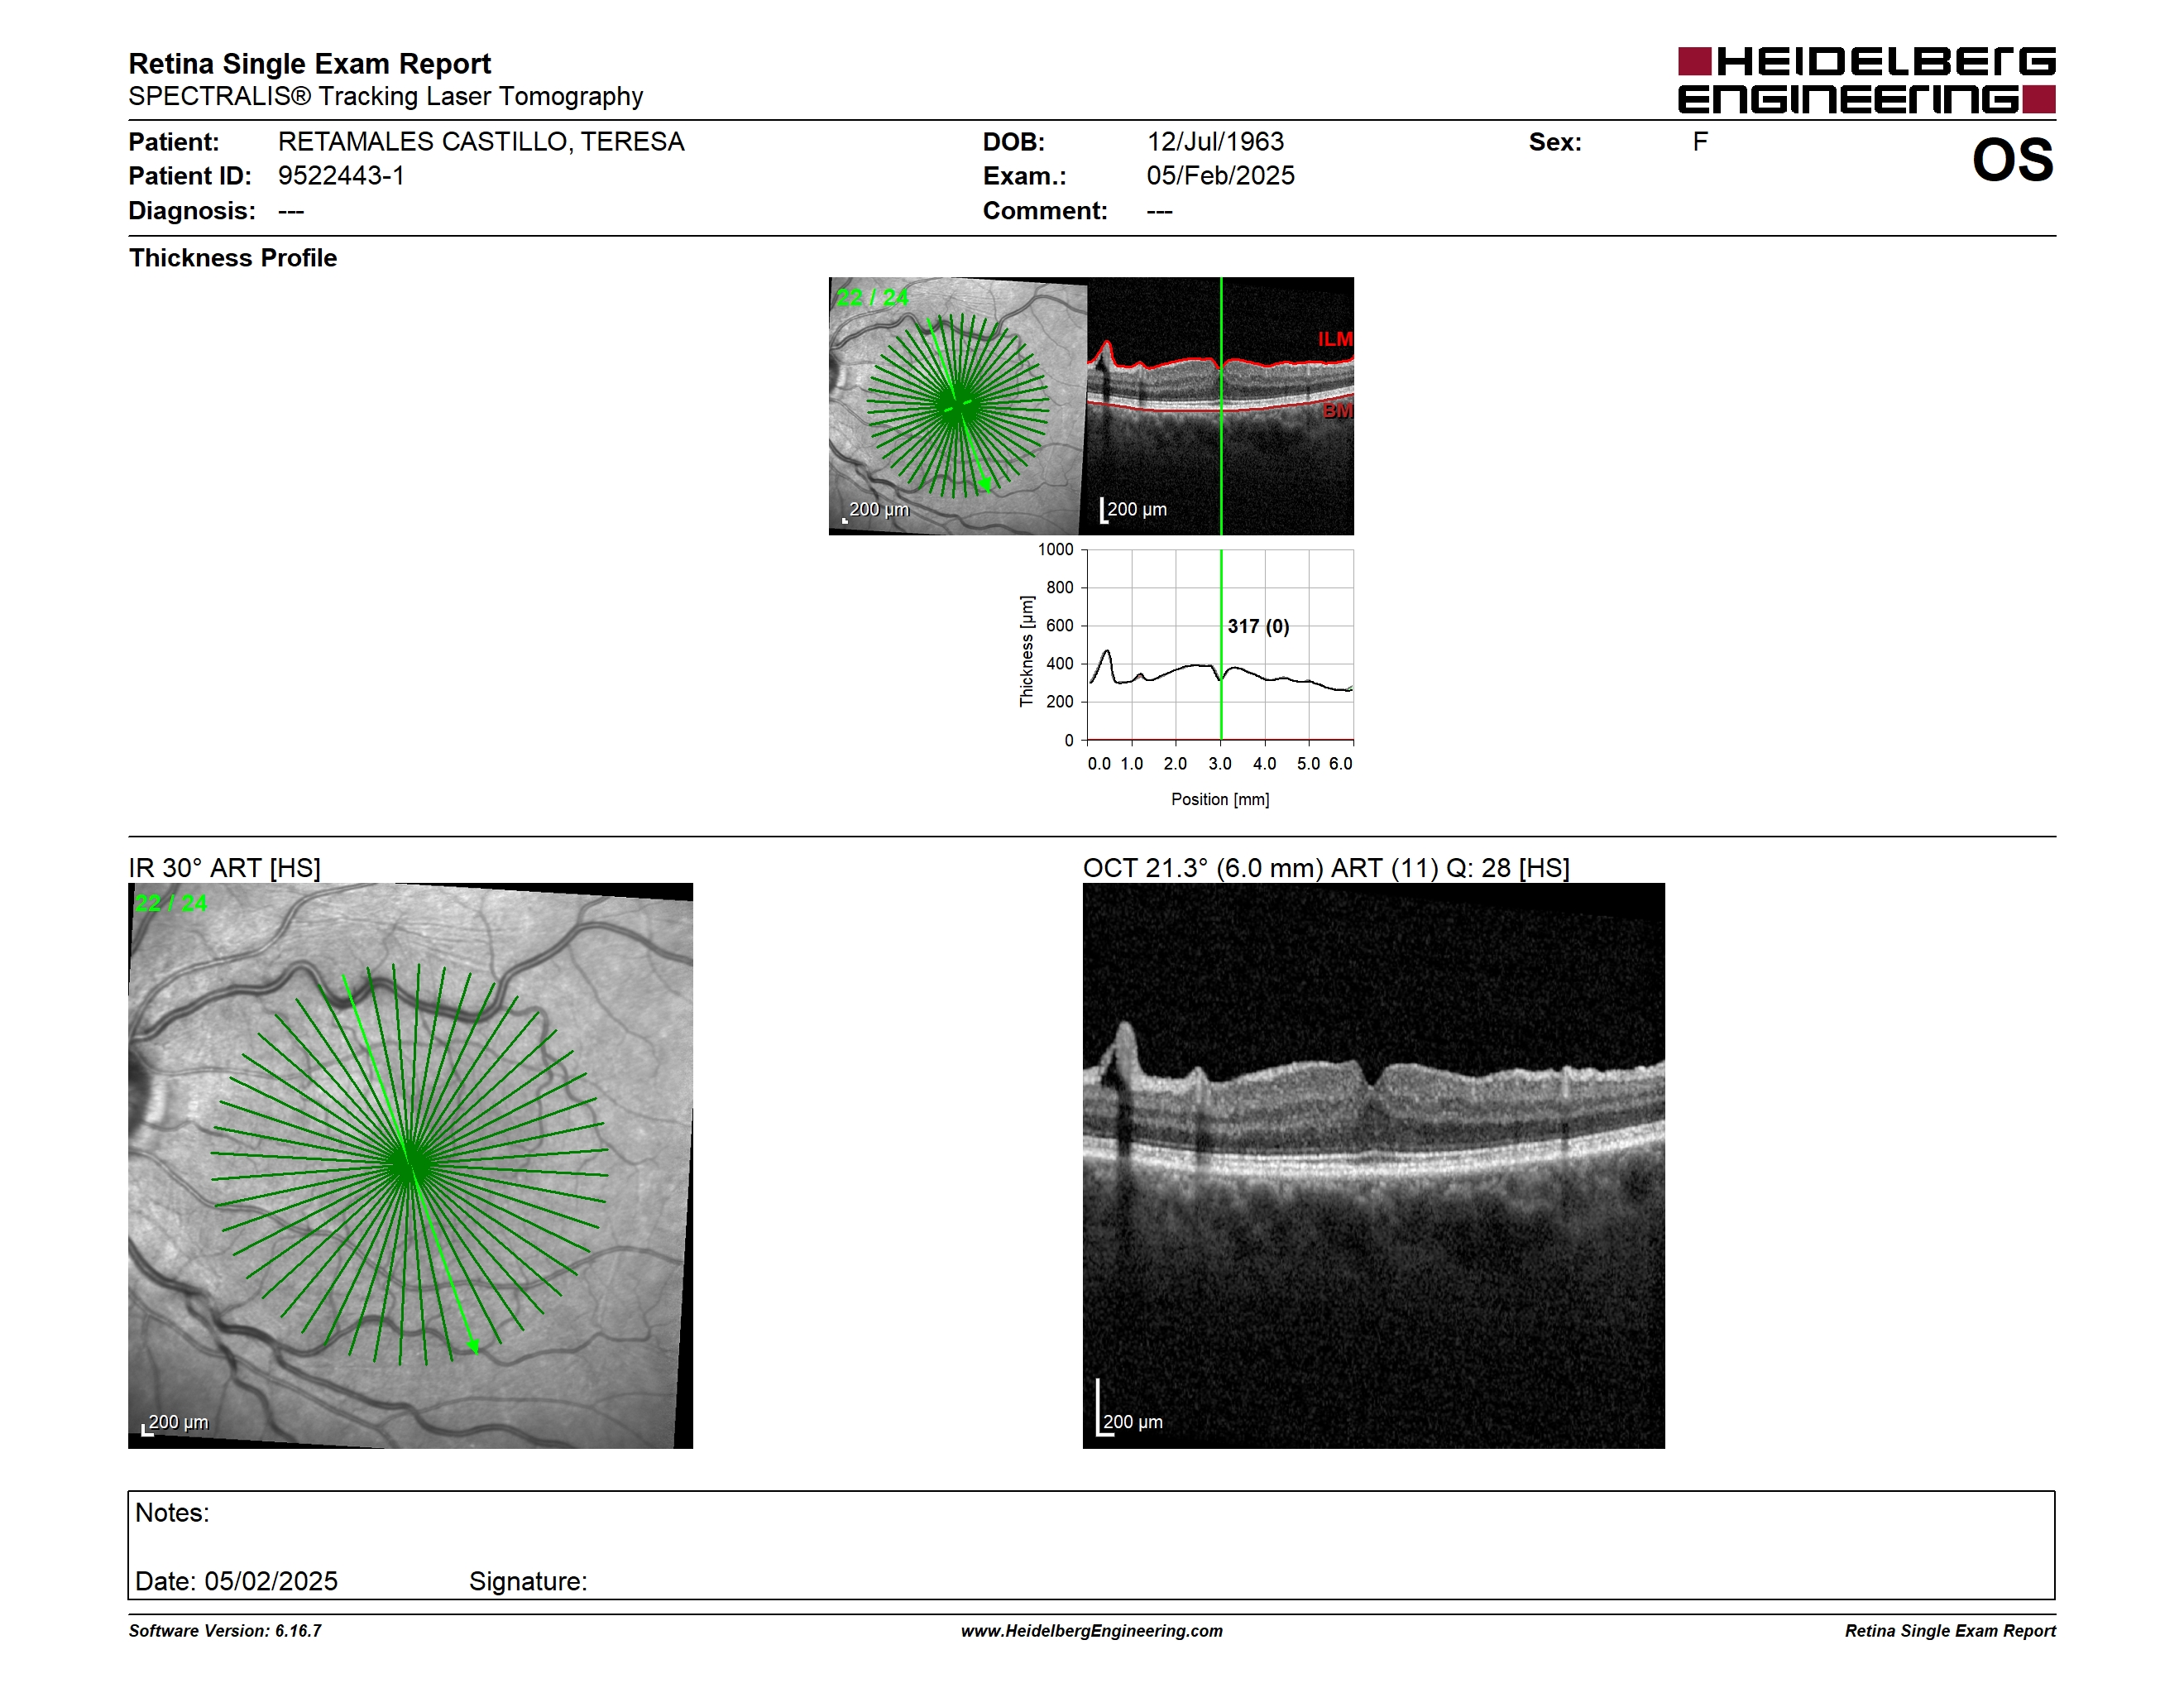This screenshot has width=2184, height=1688.
Task: Click the red BM label
Action: coord(1338,411)
